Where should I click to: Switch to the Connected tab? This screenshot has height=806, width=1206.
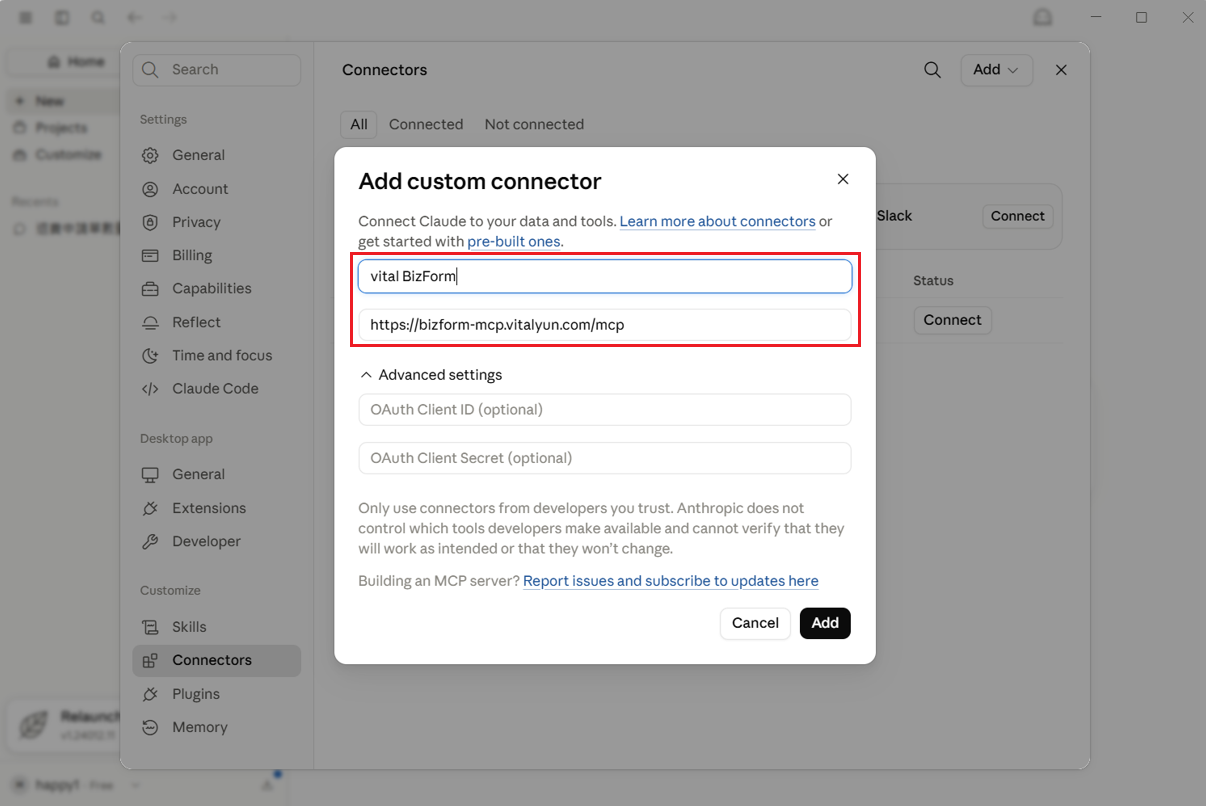(x=426, y=124)
